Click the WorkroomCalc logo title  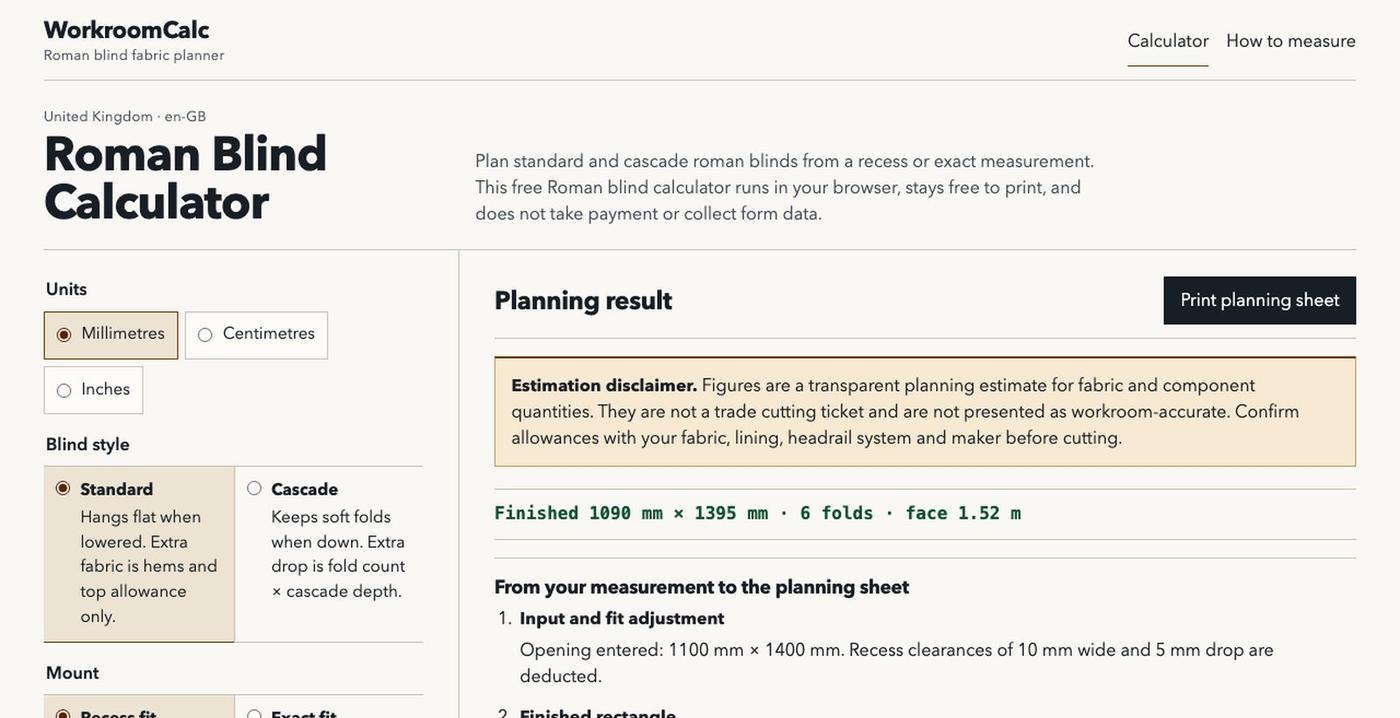[127, 30]
